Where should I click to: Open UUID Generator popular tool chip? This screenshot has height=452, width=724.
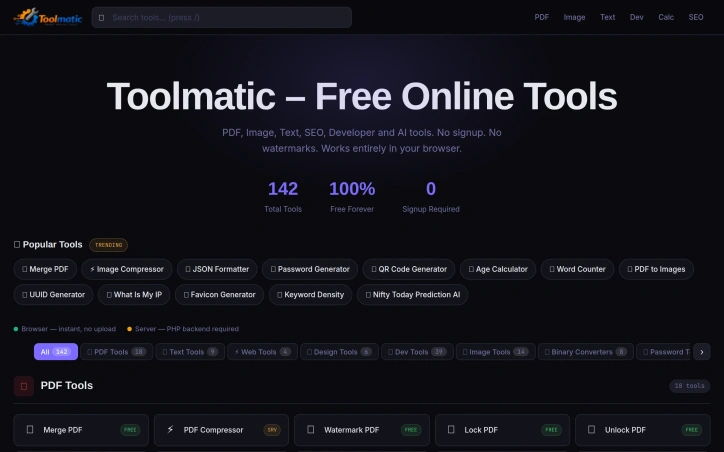(54, 295)
